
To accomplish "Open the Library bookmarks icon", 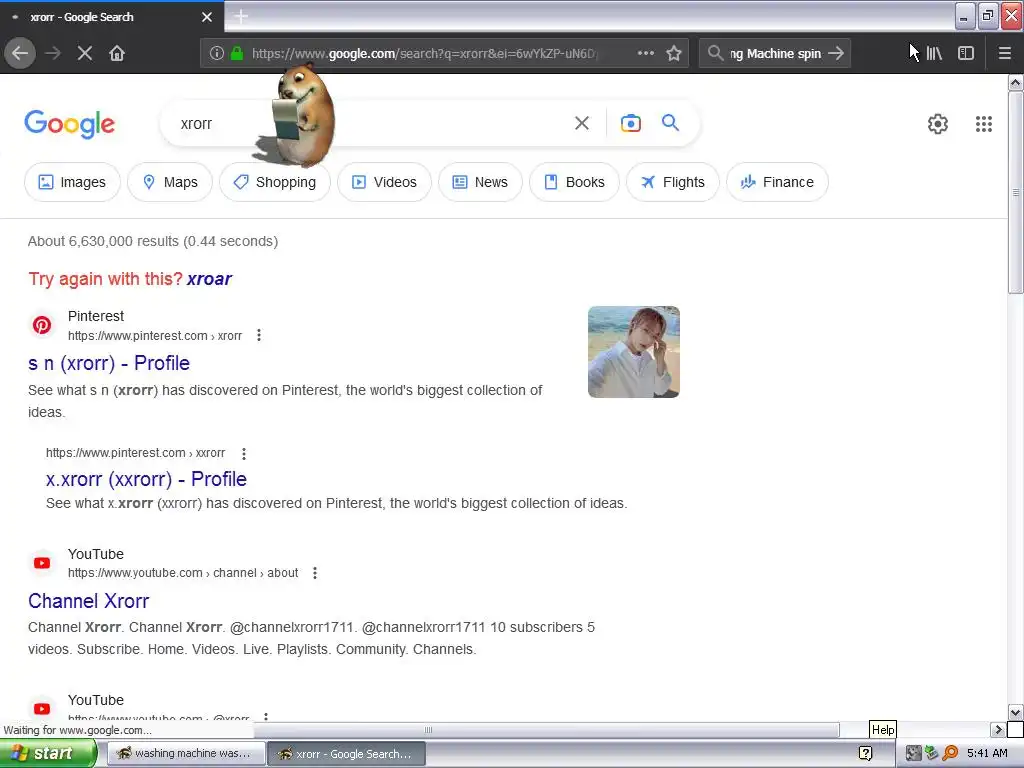I will pyautogui.click(x=934, y=53).
